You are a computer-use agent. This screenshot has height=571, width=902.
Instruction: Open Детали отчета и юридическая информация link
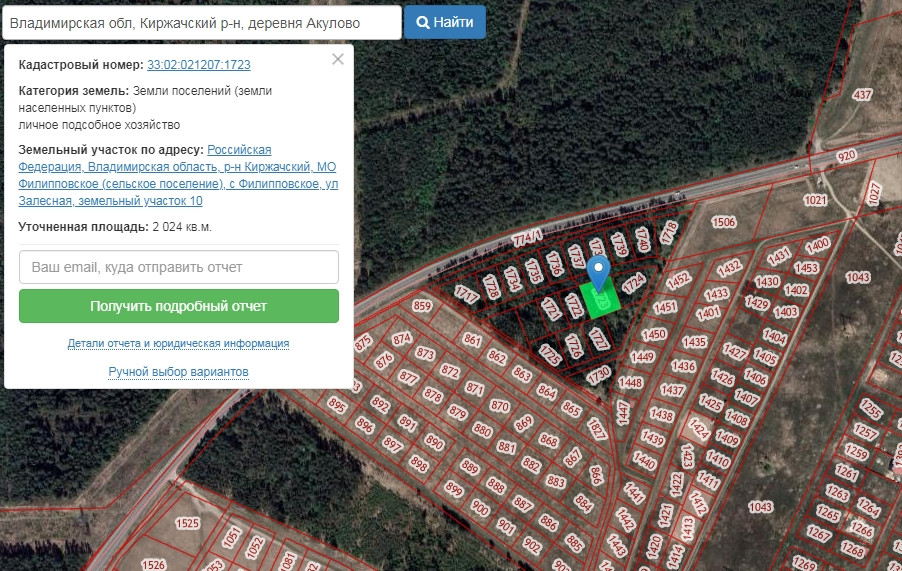[178, 343]
